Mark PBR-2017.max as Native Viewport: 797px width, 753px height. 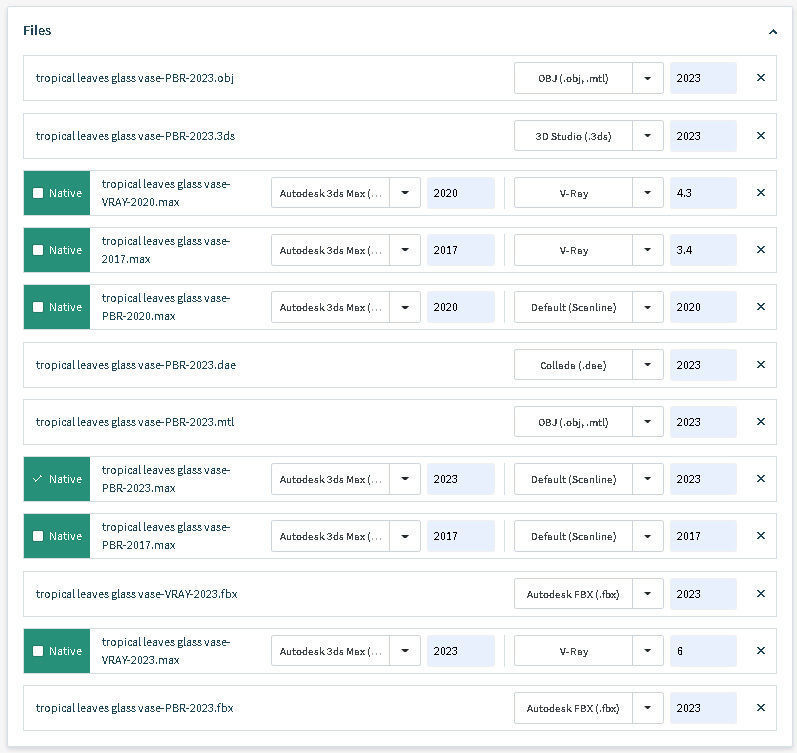pos(38,536)
